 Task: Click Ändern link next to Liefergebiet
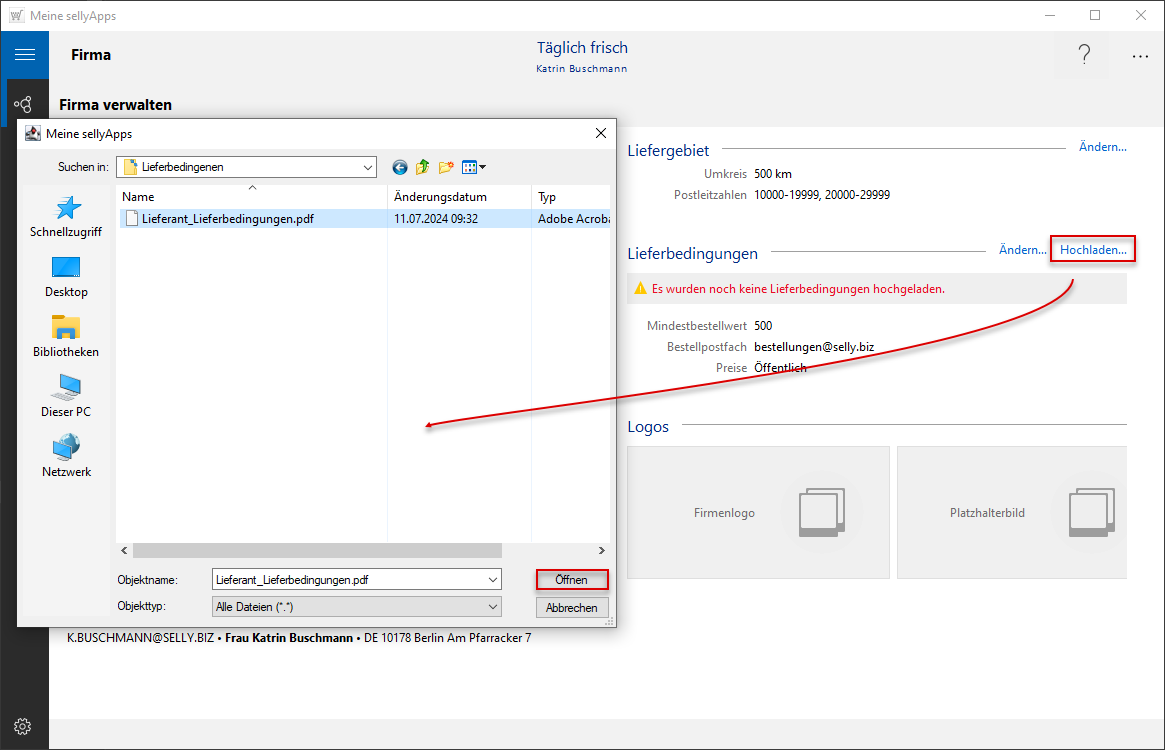1102,147
